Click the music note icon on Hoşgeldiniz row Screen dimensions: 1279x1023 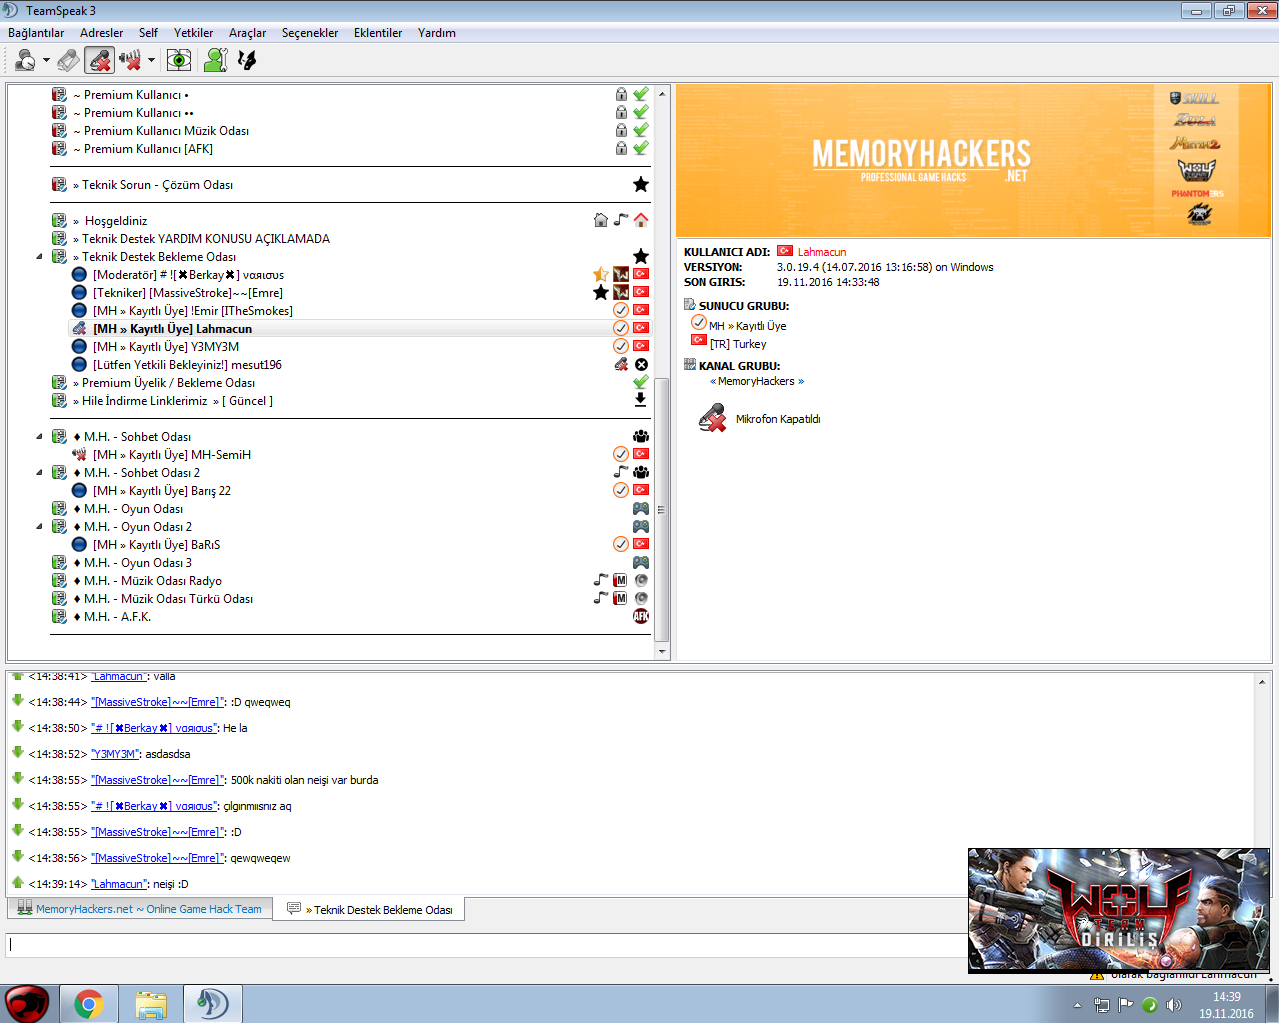tap(621, 220)
